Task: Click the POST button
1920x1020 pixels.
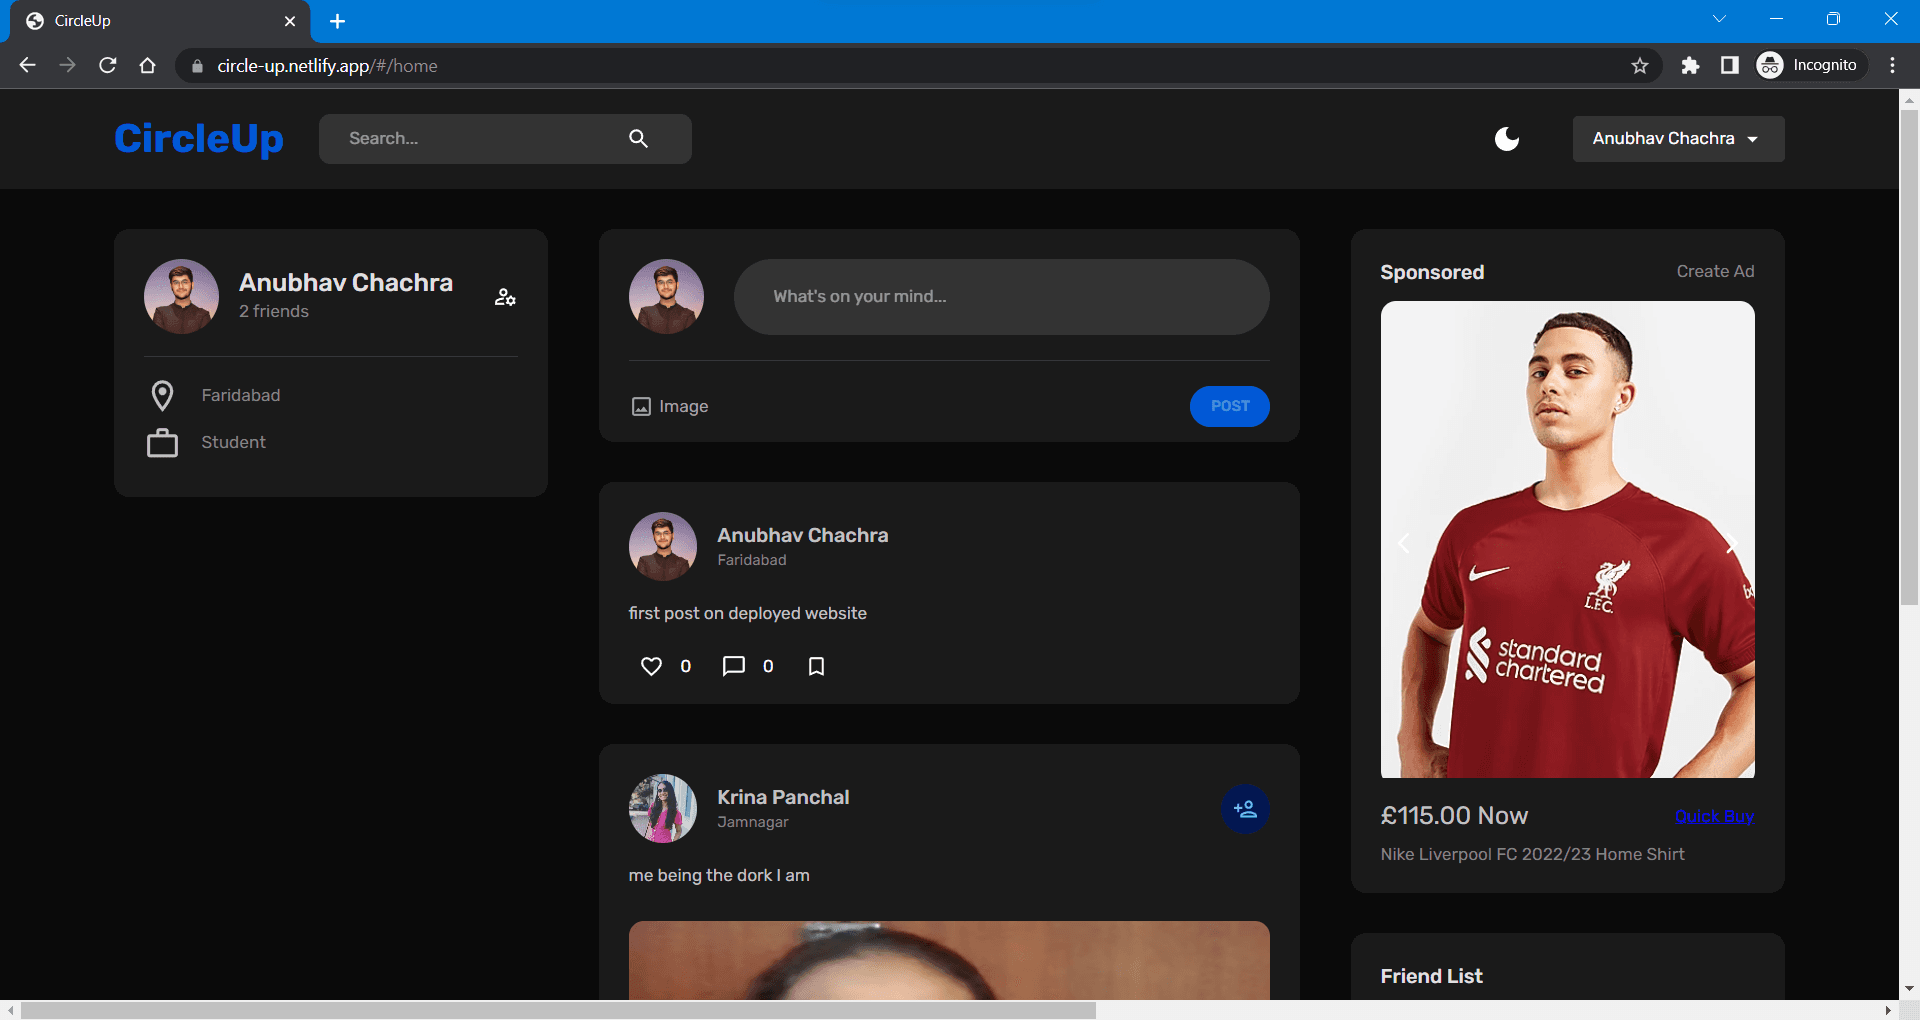Action: pyautogui.click(x=1229, y=406)
